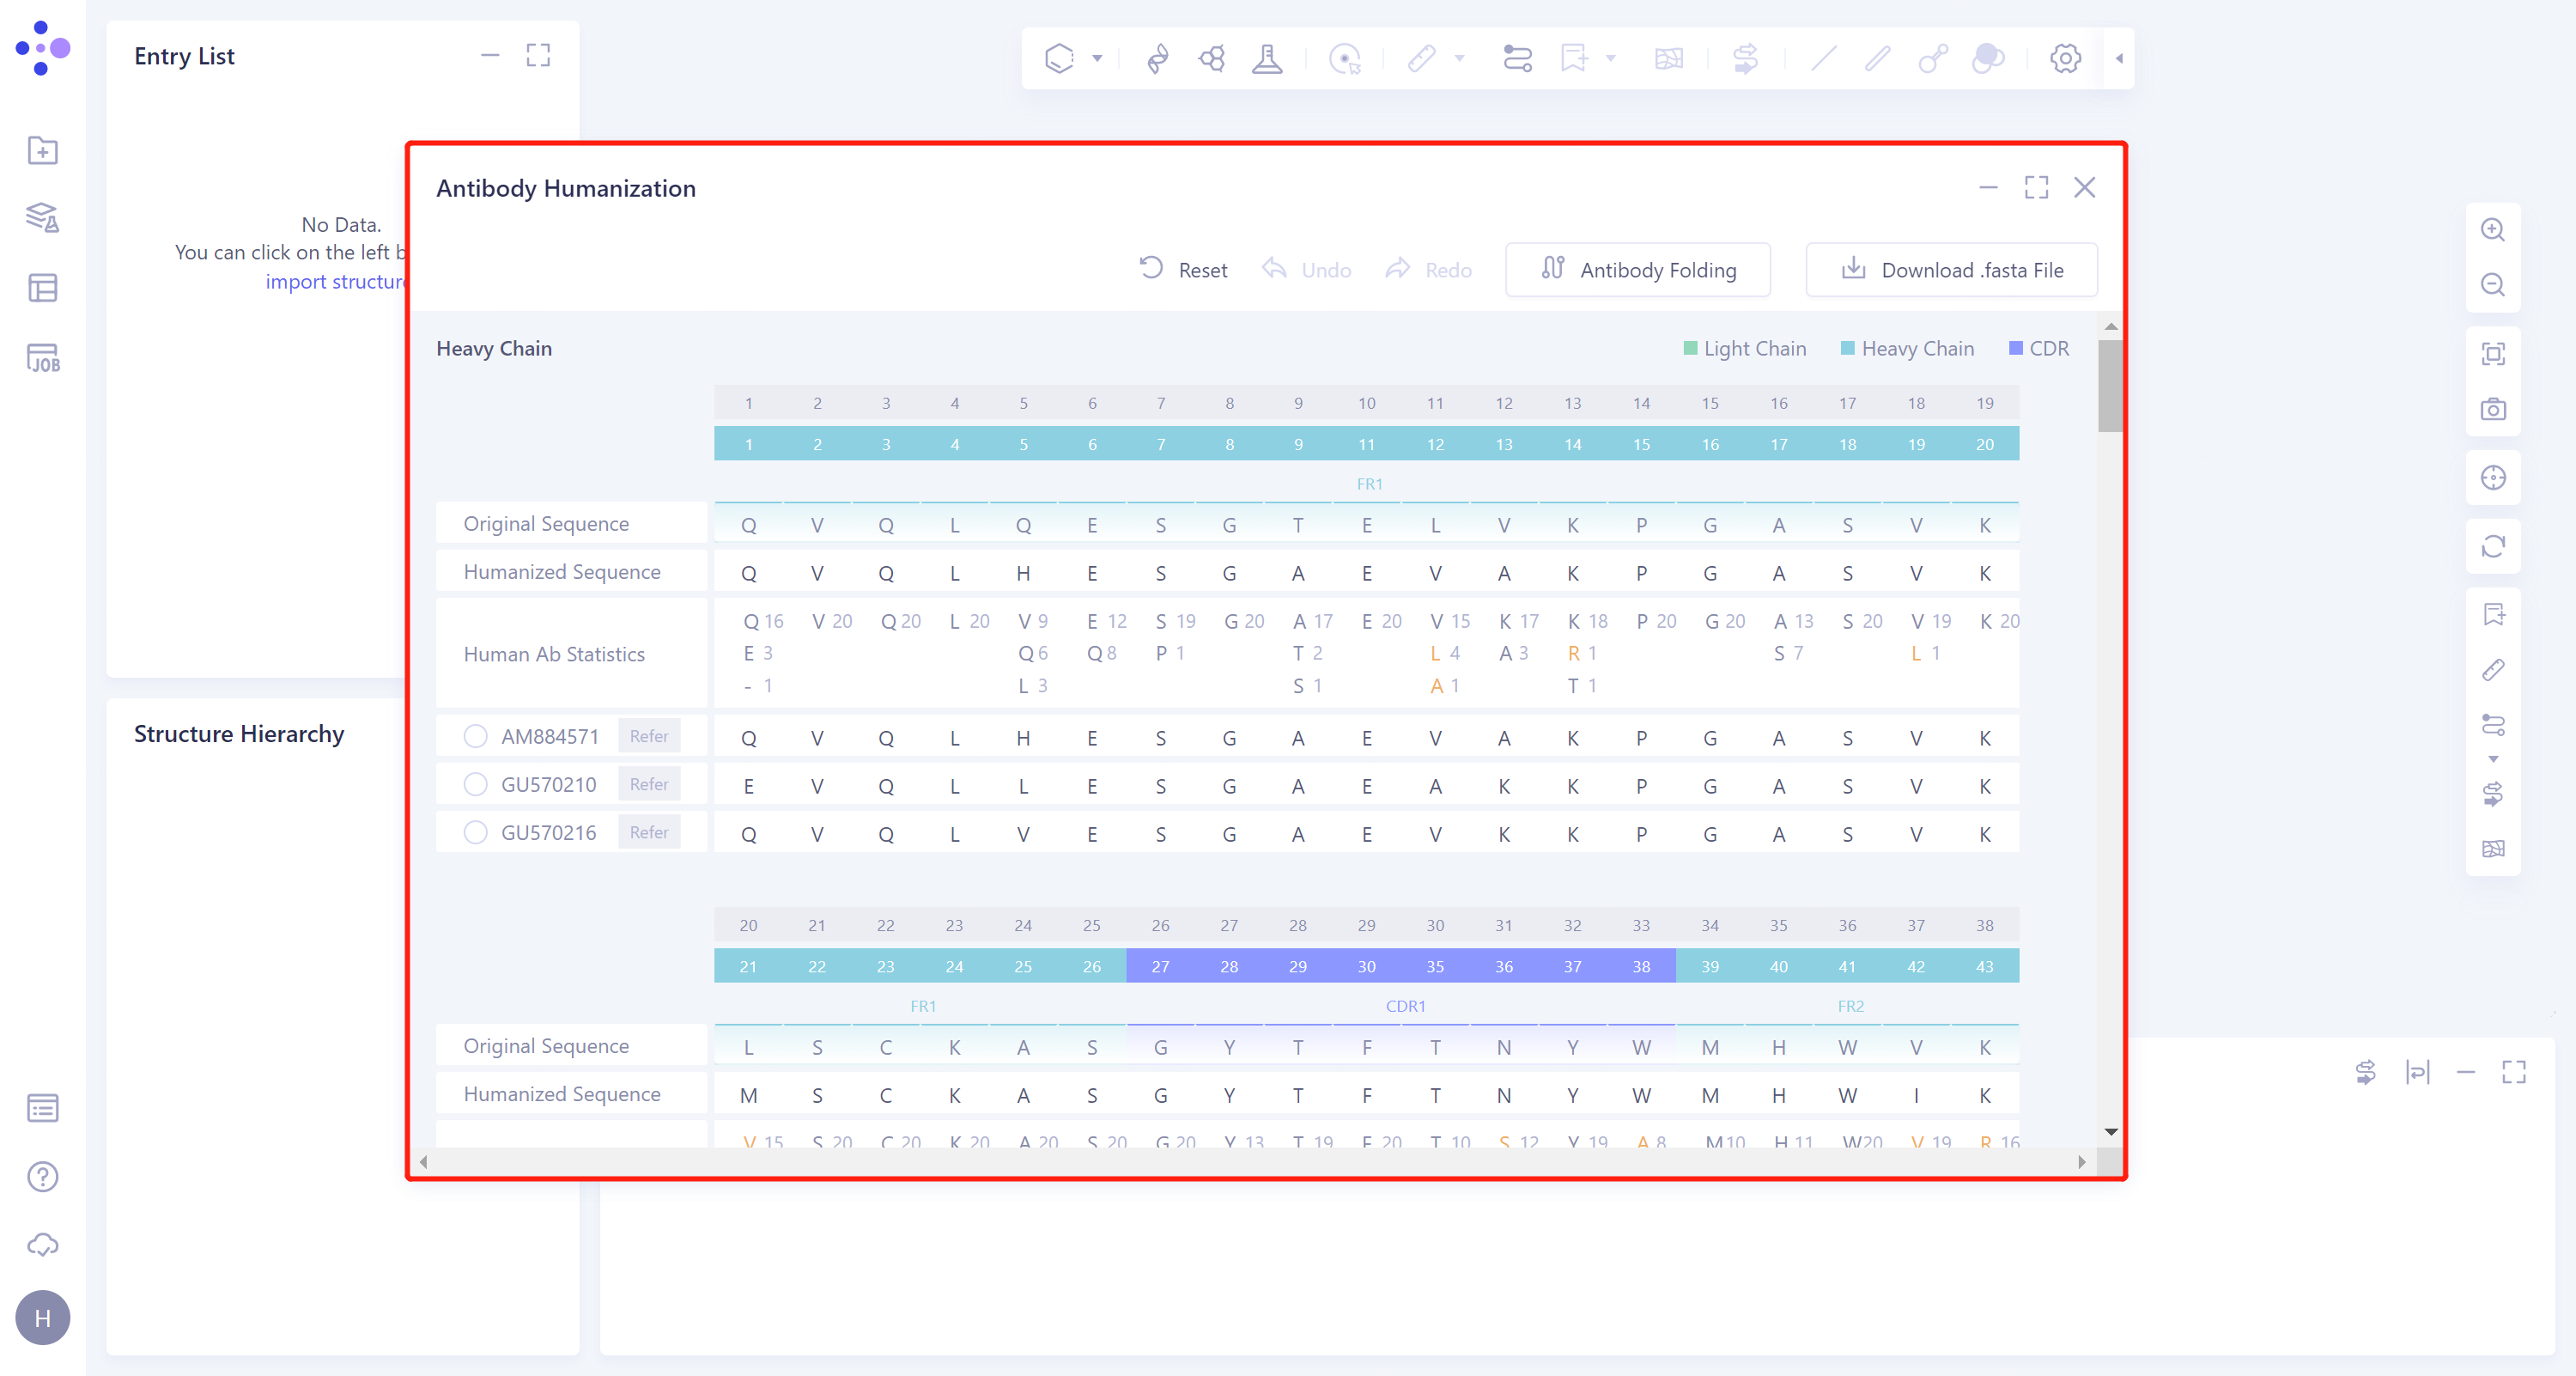
Task: Click the flask tool icon
Action: (1267, 58)
